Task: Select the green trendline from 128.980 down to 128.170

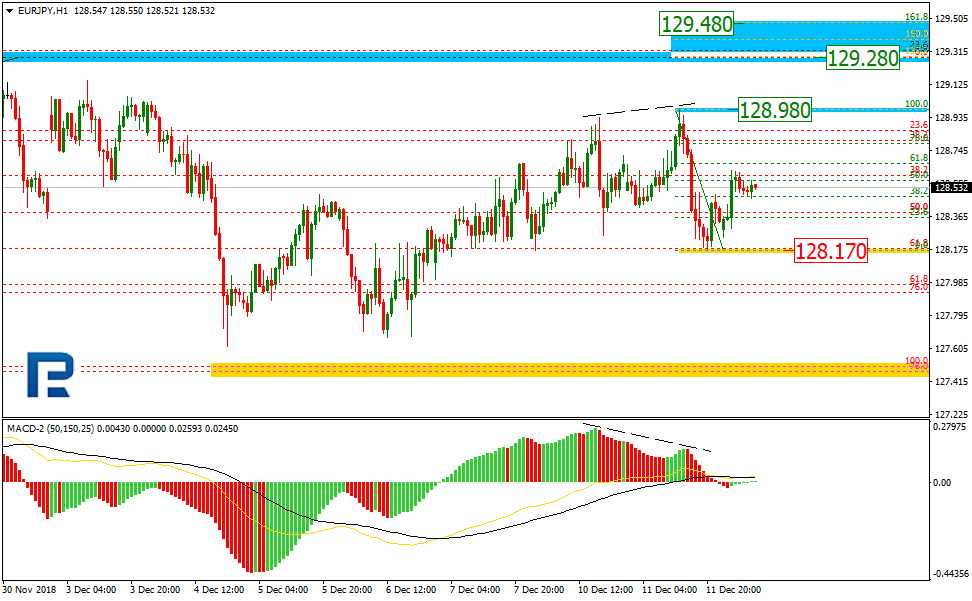Action: (x=700, y=180)
